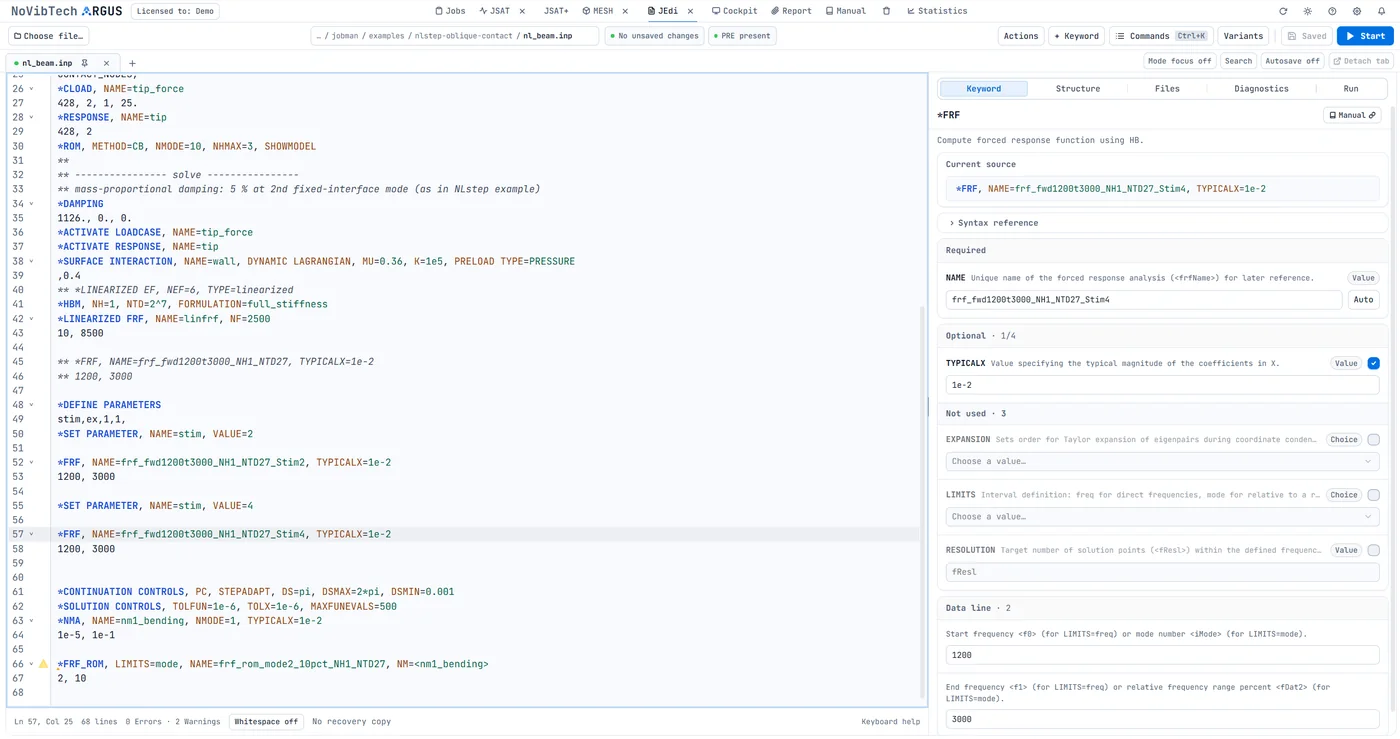Screen dimensions: 1400x739
Task: Click the refresh icon in the top bar
Action: 1283,11
